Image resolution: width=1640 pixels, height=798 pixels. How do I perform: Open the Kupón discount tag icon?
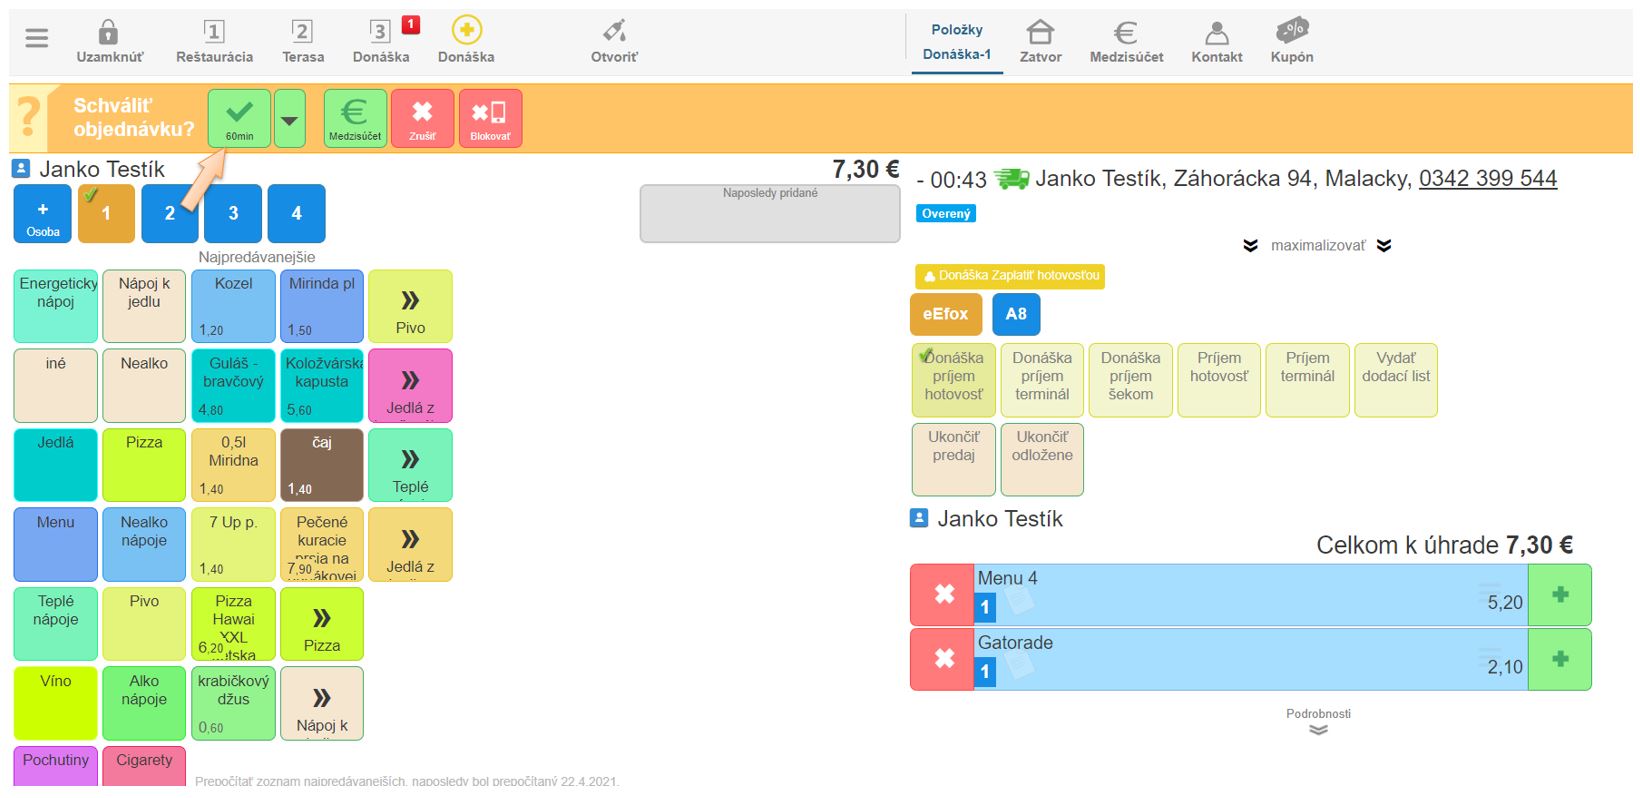(x=1291, y=32)
